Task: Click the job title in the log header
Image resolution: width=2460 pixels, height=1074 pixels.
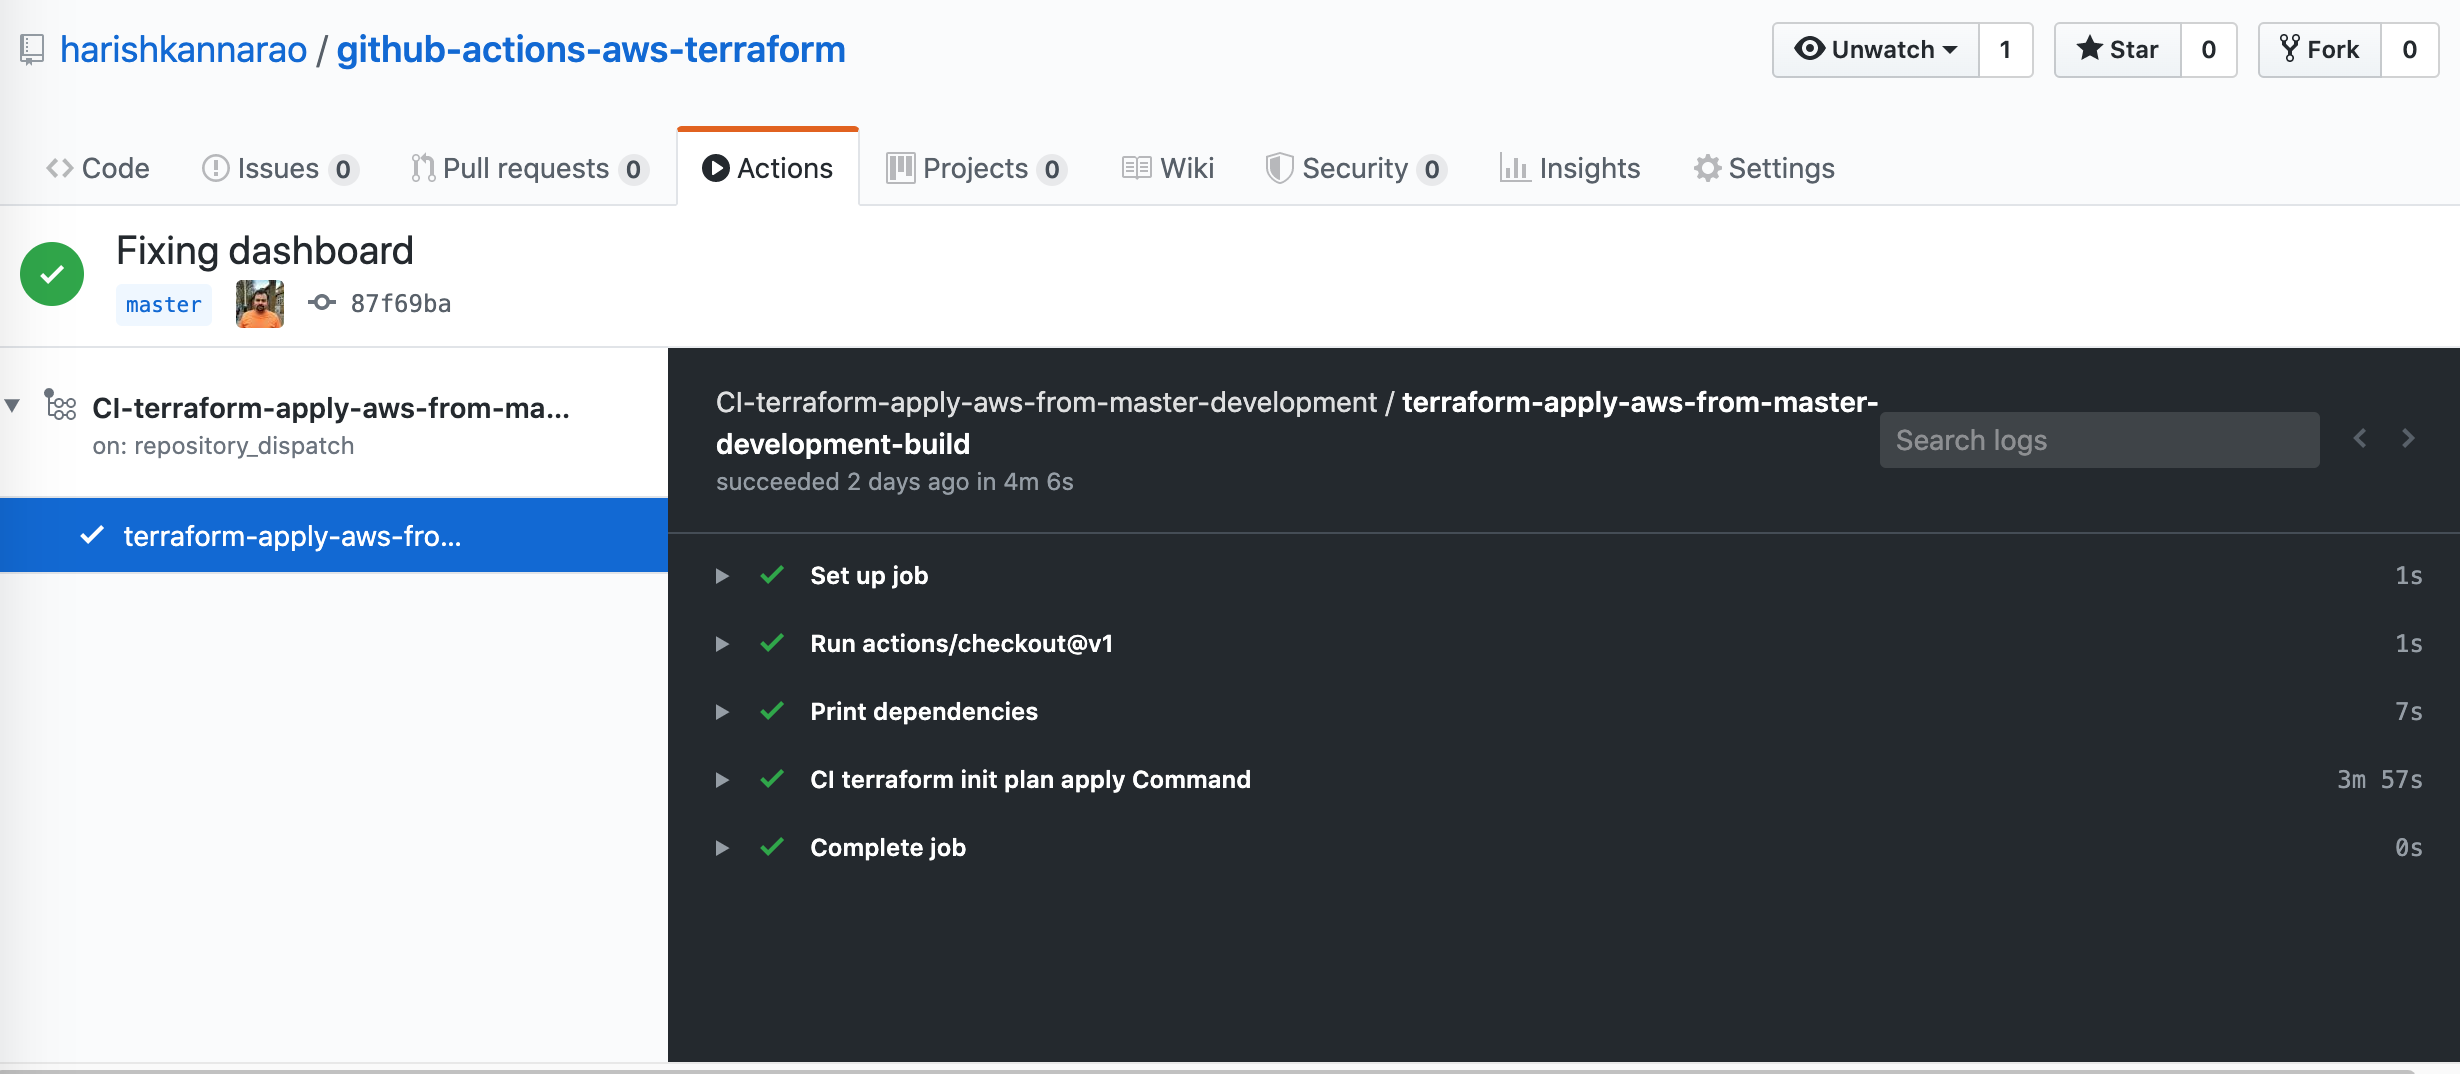Action: point(1297,422)
